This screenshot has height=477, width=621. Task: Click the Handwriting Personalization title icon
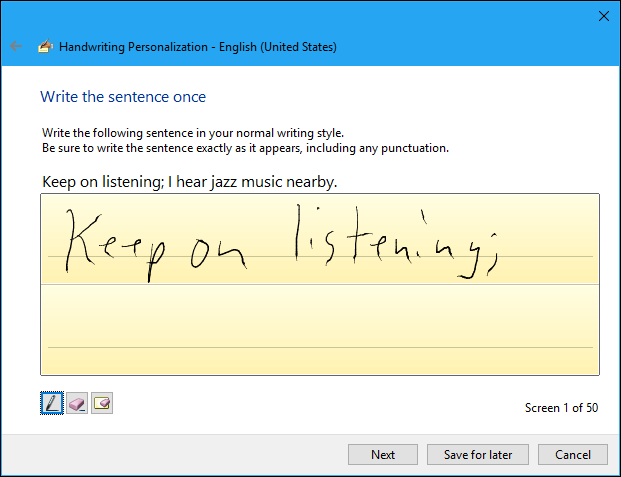click(x=46, y=46)
